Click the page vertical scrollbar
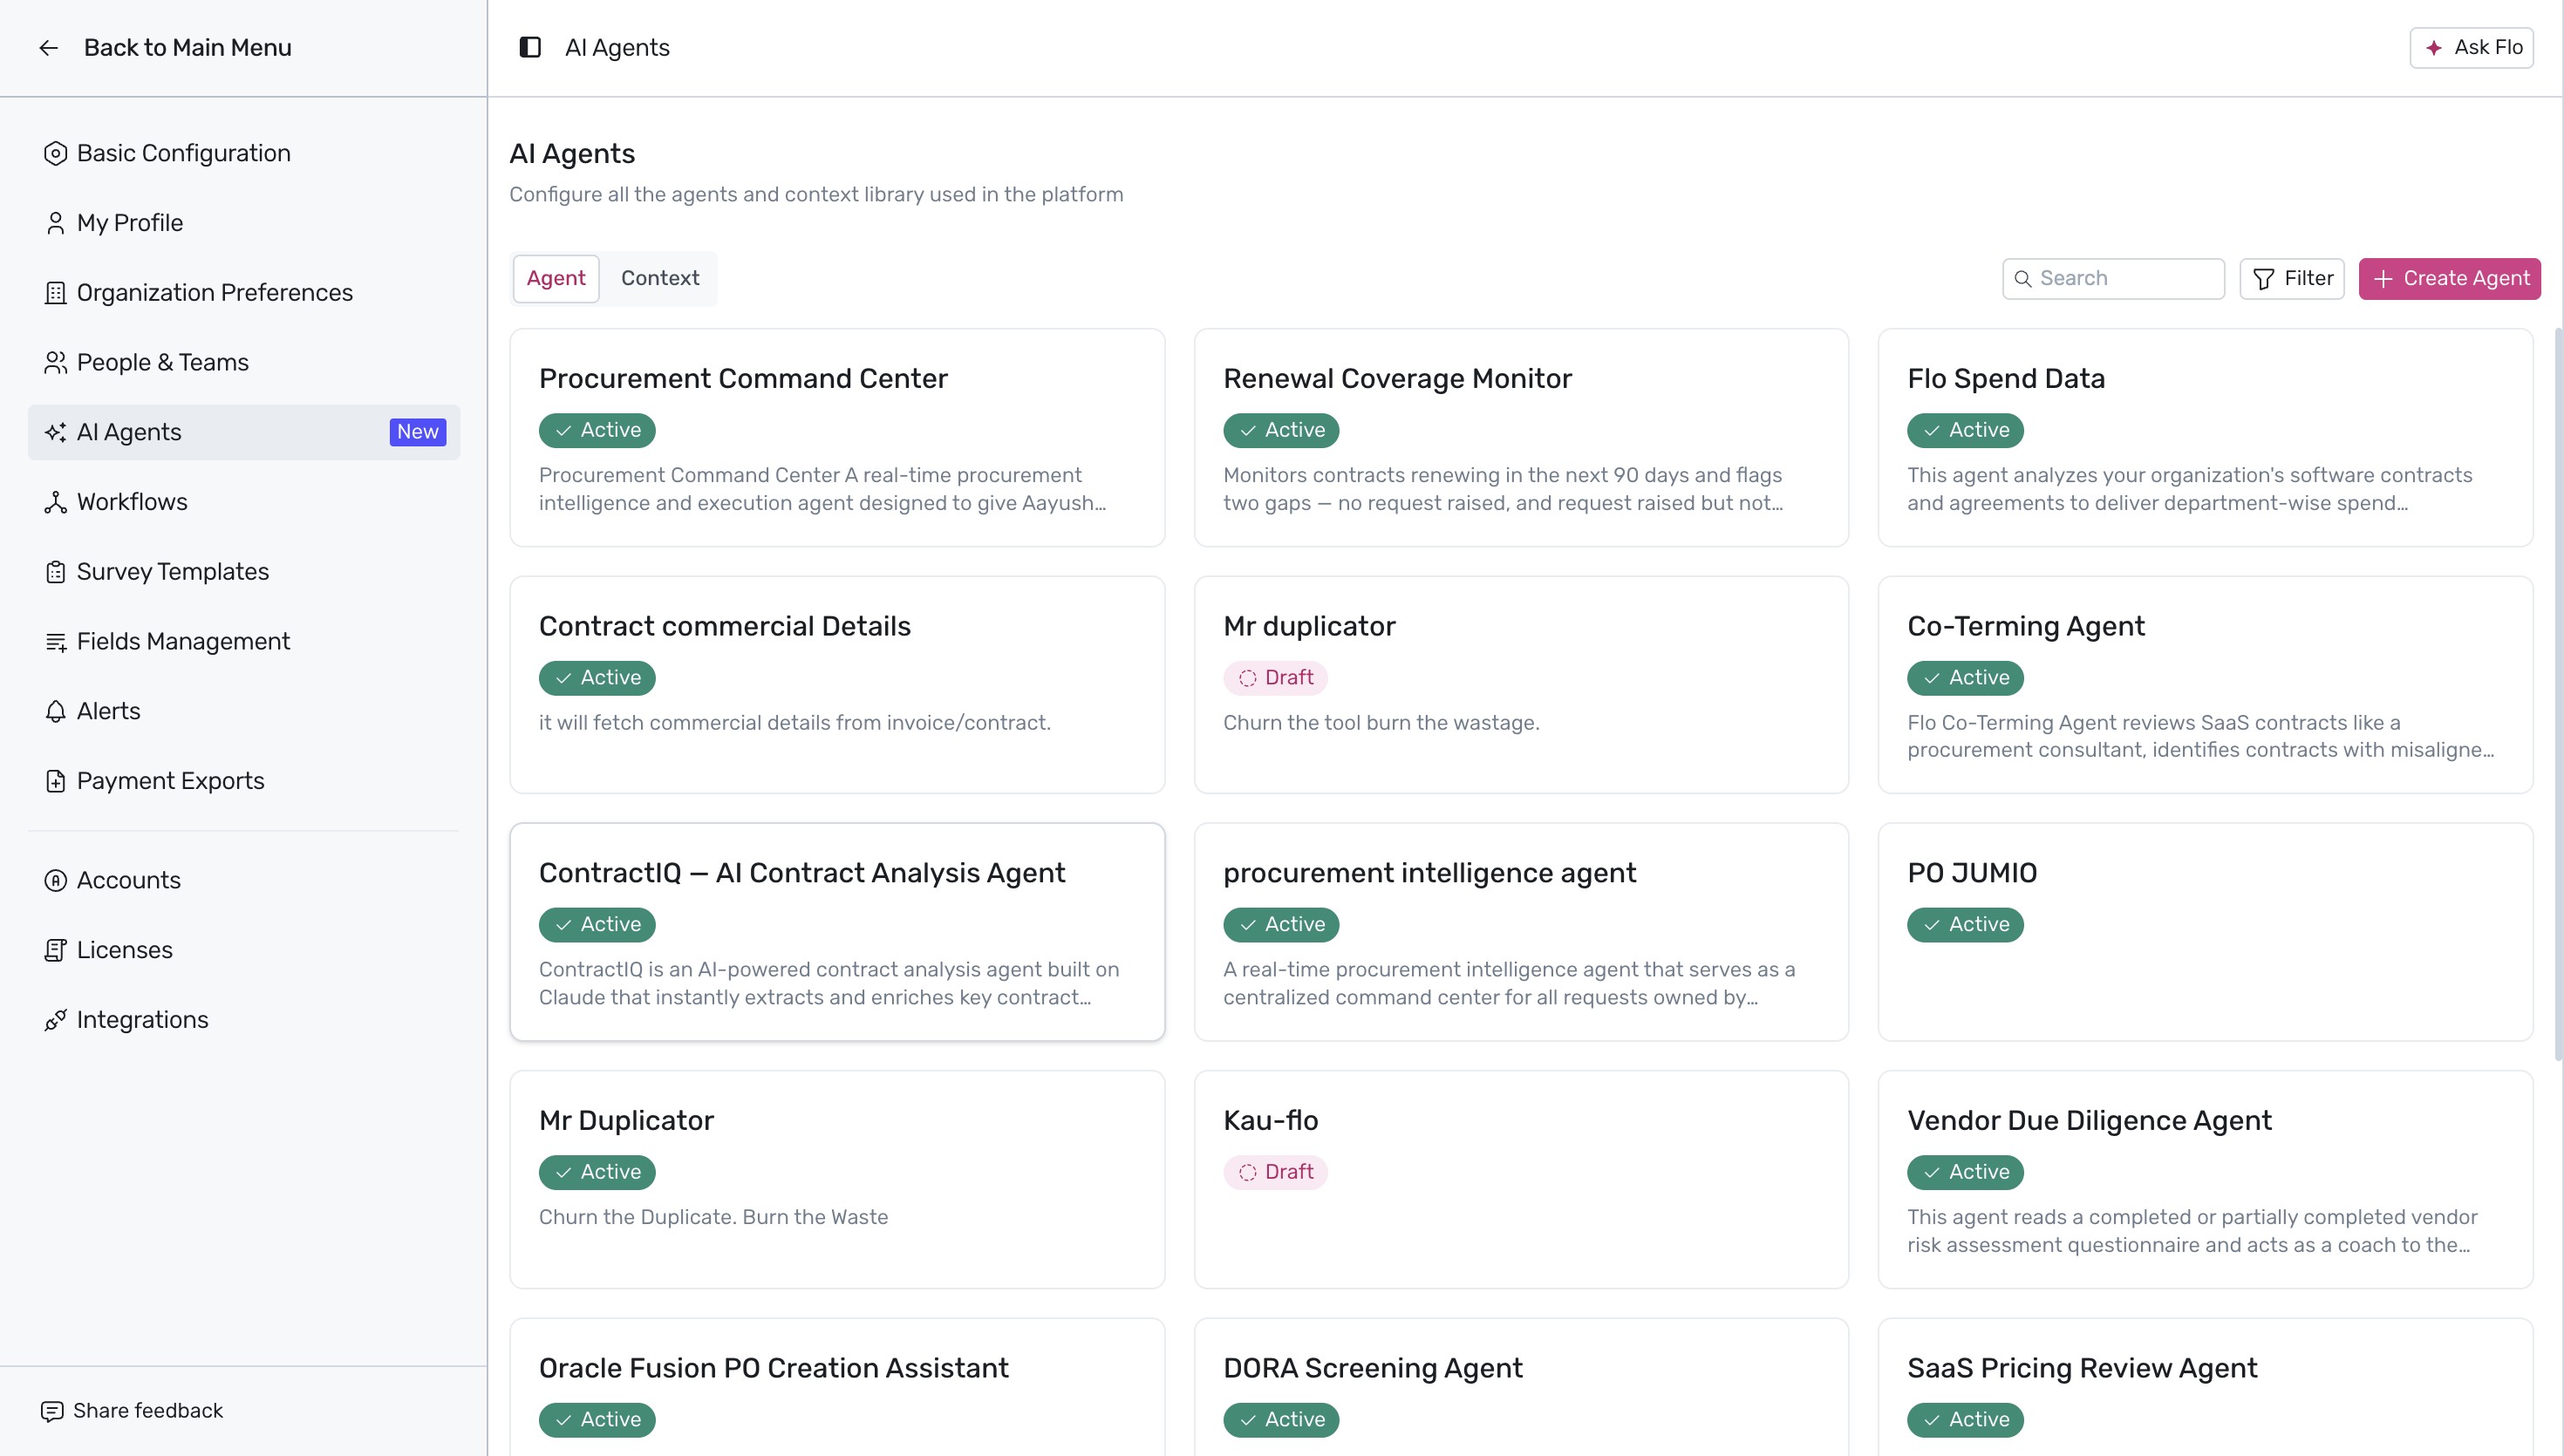 [2558, 692]
